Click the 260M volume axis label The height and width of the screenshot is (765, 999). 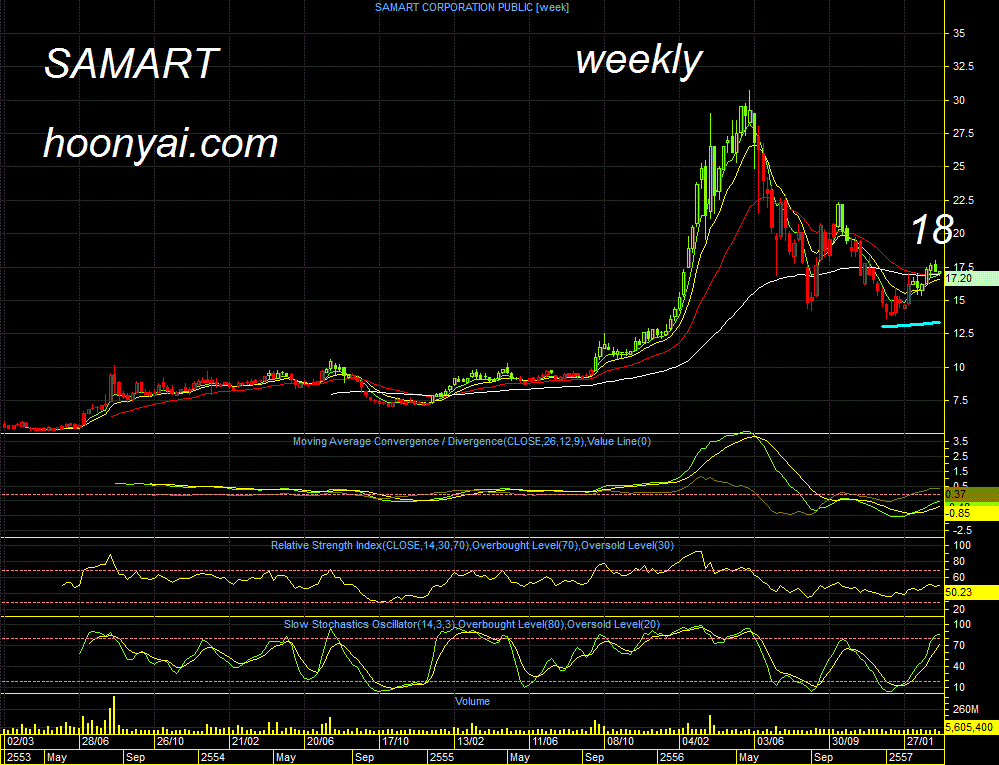tap(965, 709)
